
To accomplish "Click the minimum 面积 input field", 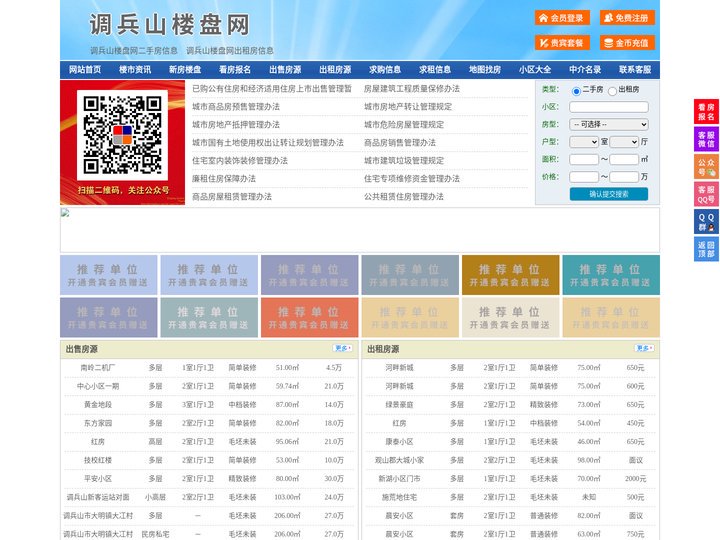I will (x=584, y=159).
